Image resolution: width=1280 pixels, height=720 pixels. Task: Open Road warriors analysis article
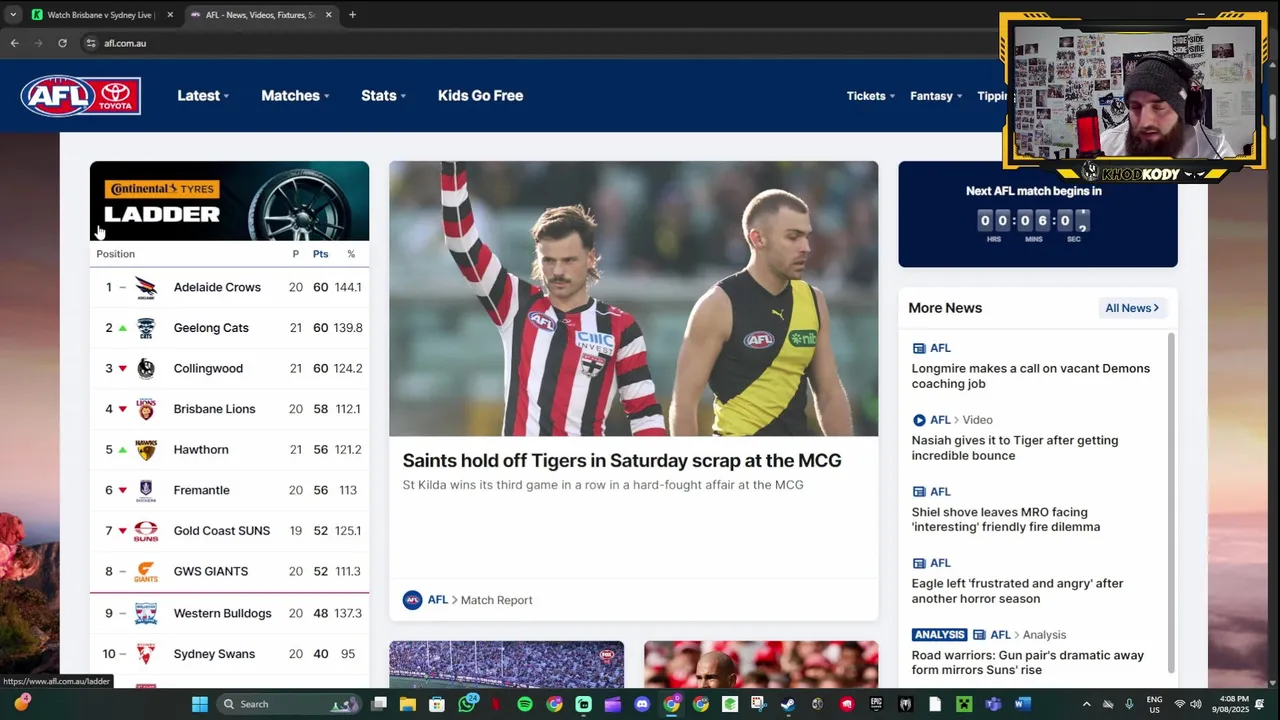pyautogui.click(x=1028, y=662)
